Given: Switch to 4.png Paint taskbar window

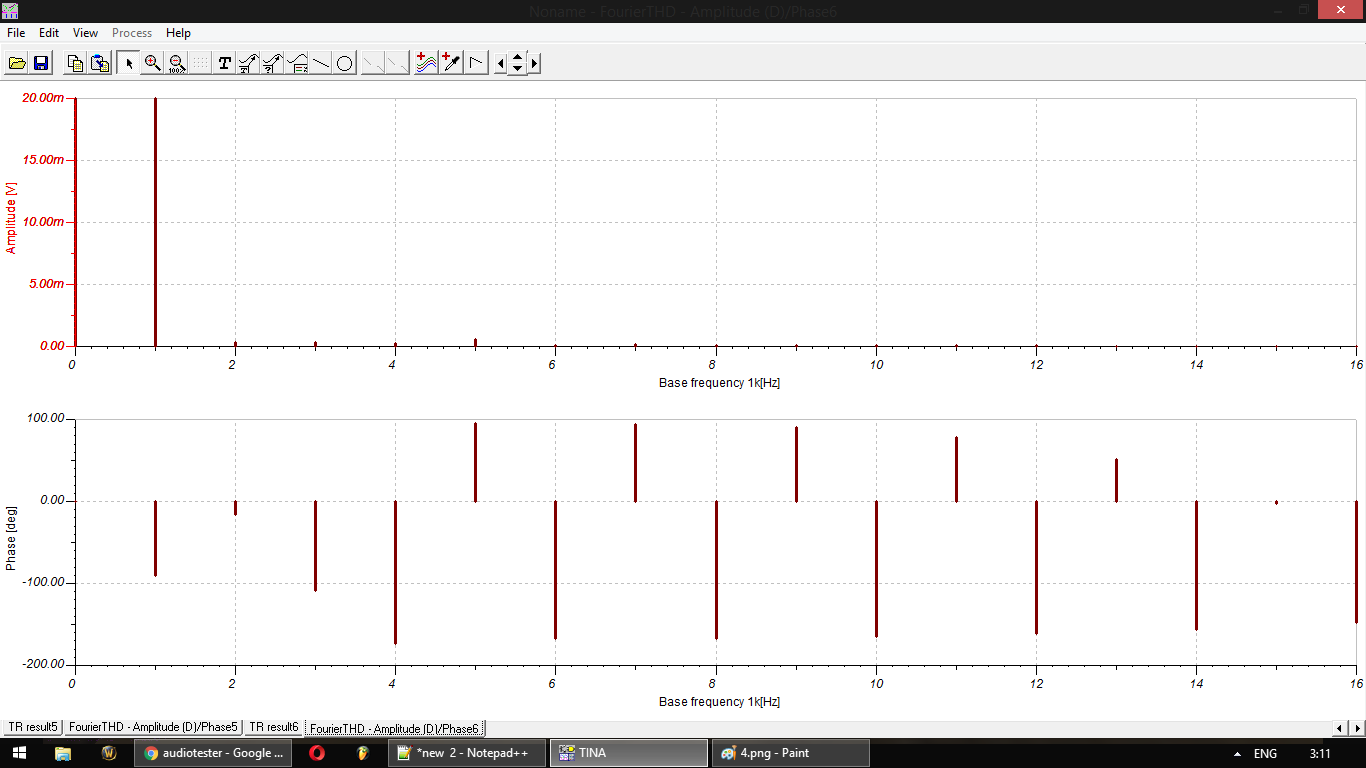Looking at the screenshot, I should [x=789, y=753].
